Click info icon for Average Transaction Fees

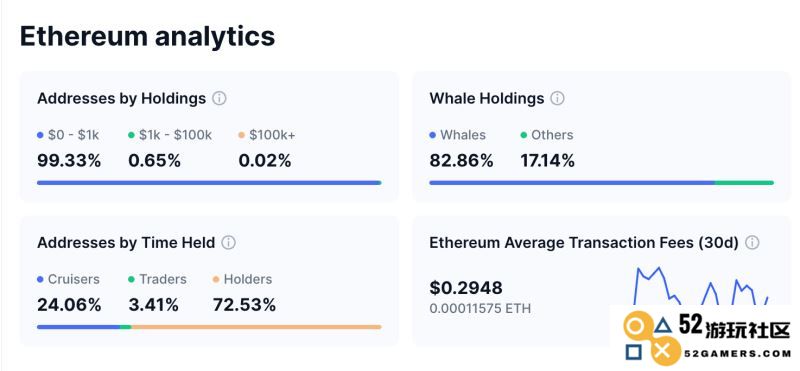[x=752, y=242]
